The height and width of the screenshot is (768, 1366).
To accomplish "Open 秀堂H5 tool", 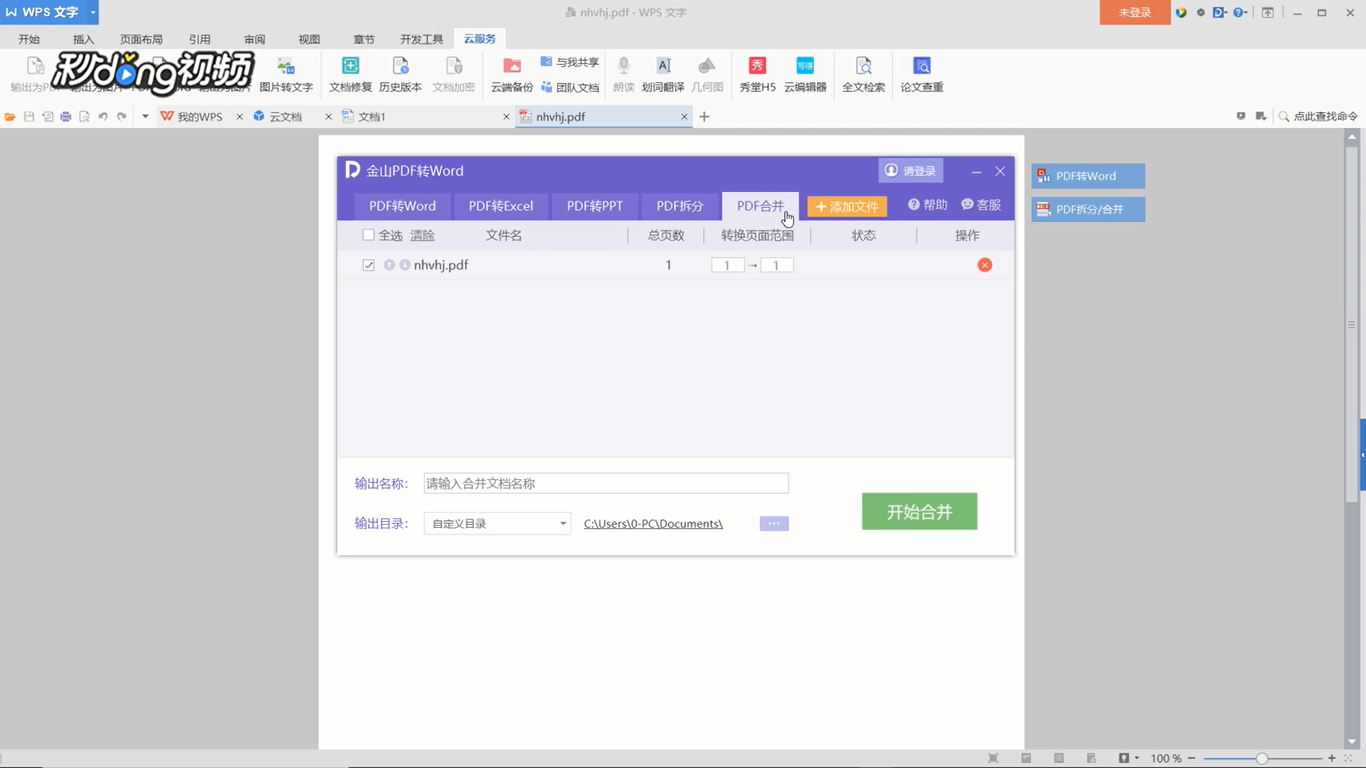I will coord(757,75).
